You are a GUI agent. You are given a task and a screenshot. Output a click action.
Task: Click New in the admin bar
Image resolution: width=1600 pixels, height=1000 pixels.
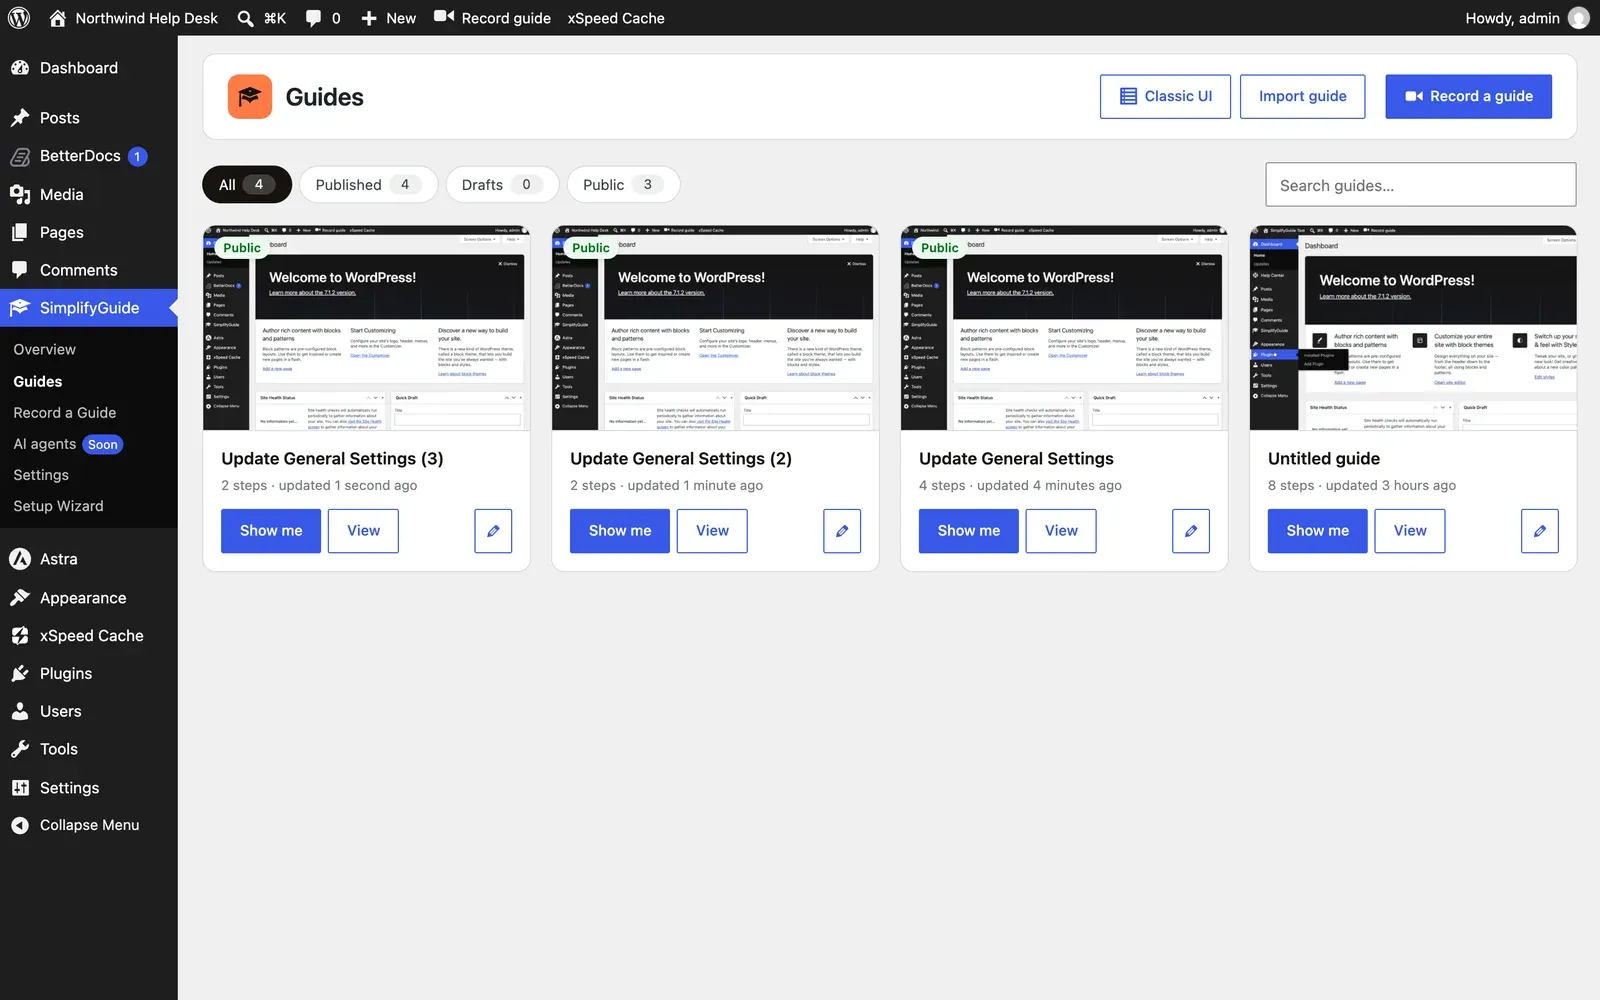(x=388, y=18)
